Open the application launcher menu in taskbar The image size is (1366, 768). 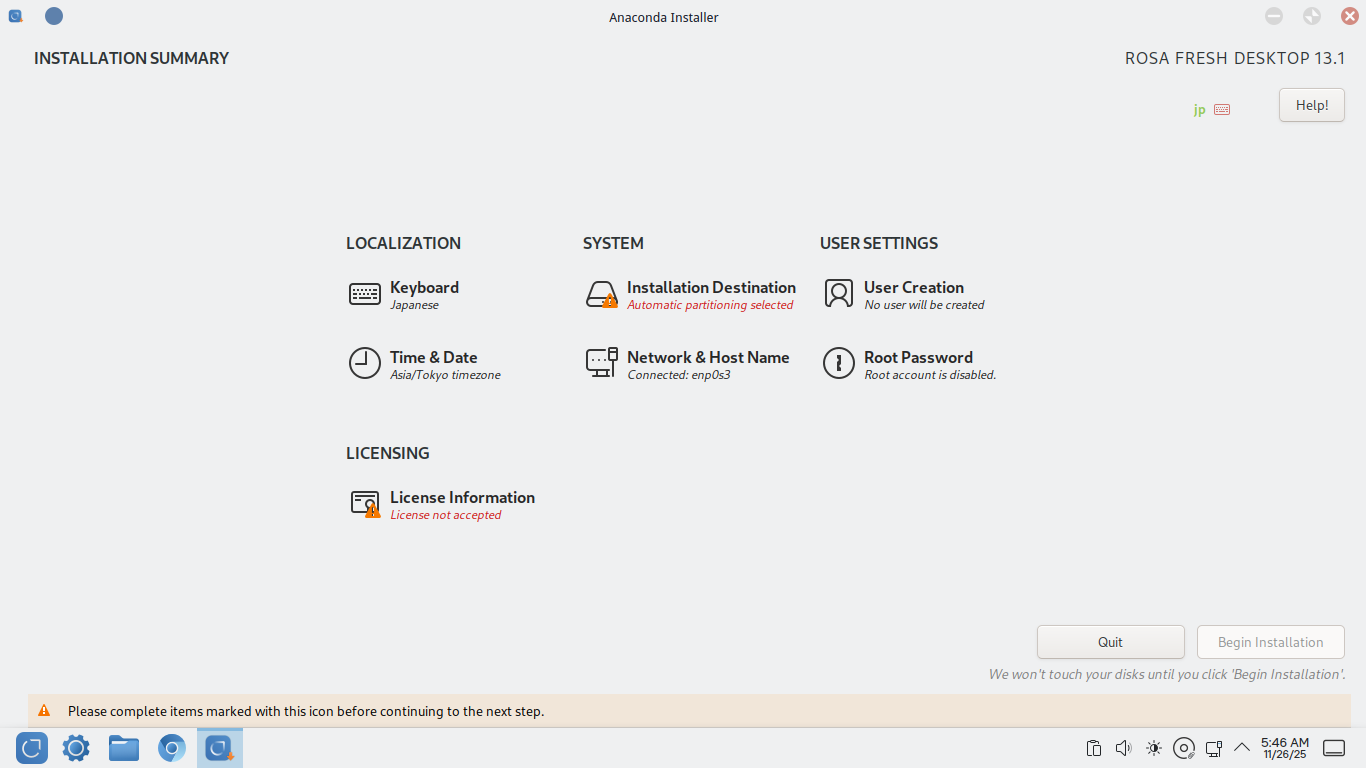32,748
